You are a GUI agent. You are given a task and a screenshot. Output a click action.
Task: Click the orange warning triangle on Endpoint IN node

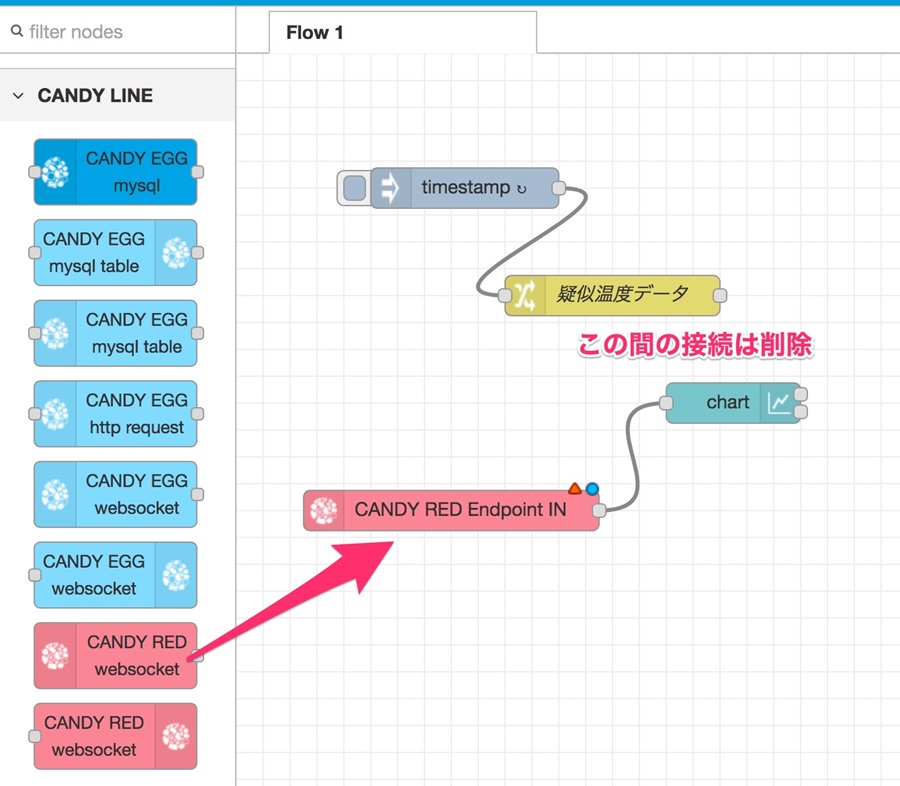pos(575,489)
